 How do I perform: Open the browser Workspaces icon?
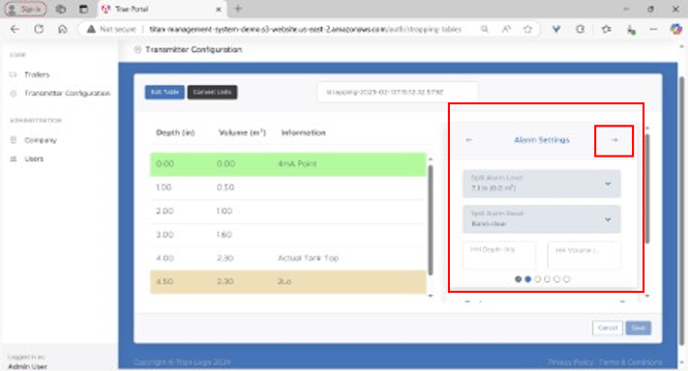61,9
